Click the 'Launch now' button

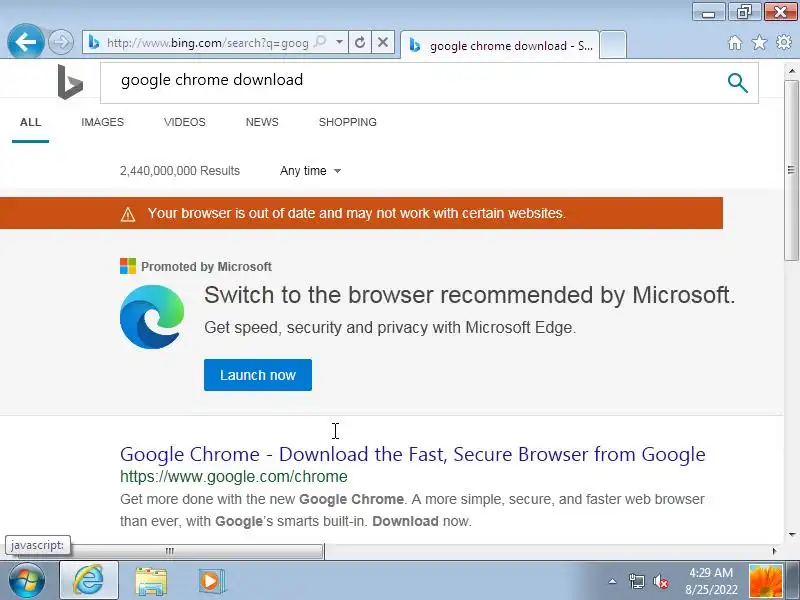[258, 375]
